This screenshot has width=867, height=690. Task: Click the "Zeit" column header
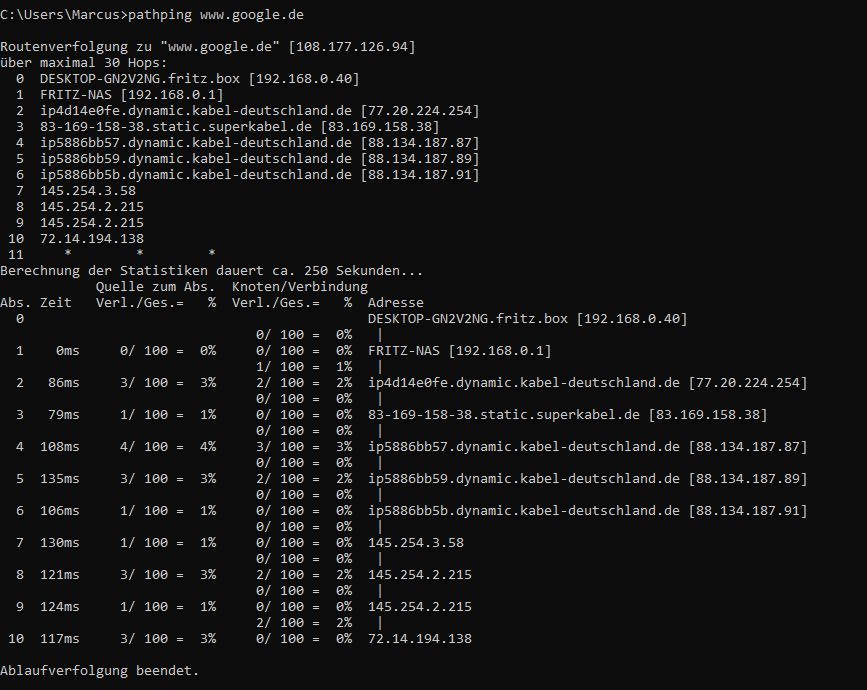[x=55, y=303]
